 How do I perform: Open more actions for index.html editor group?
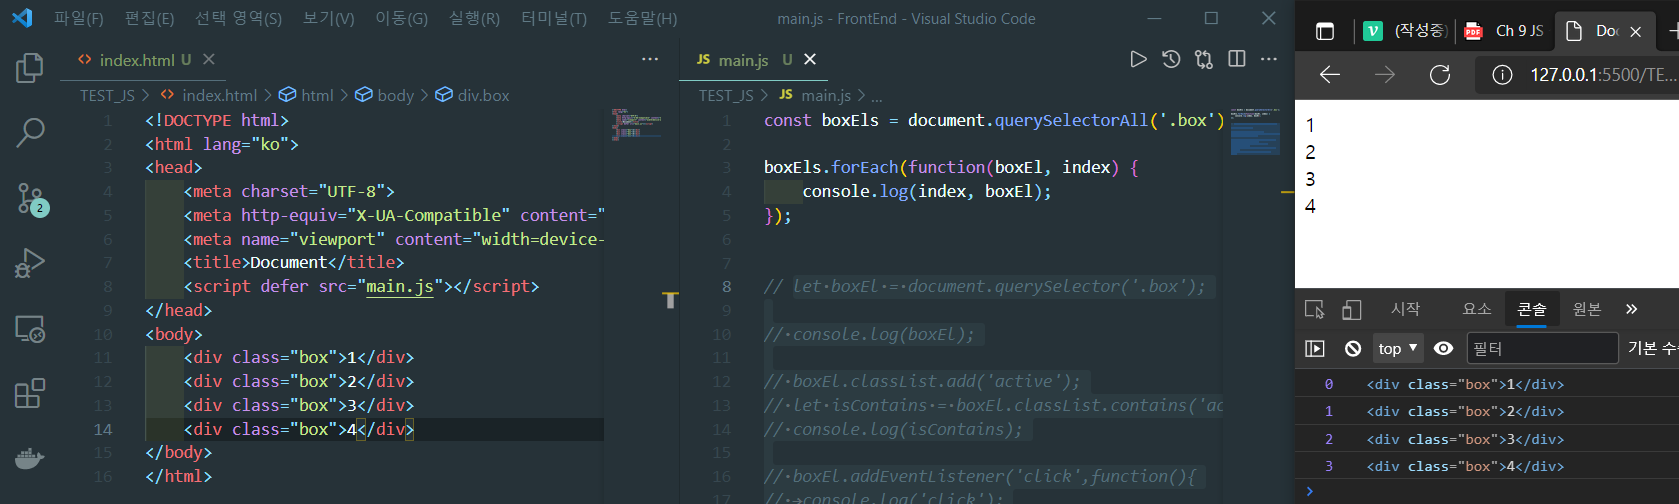pos(650,59)
